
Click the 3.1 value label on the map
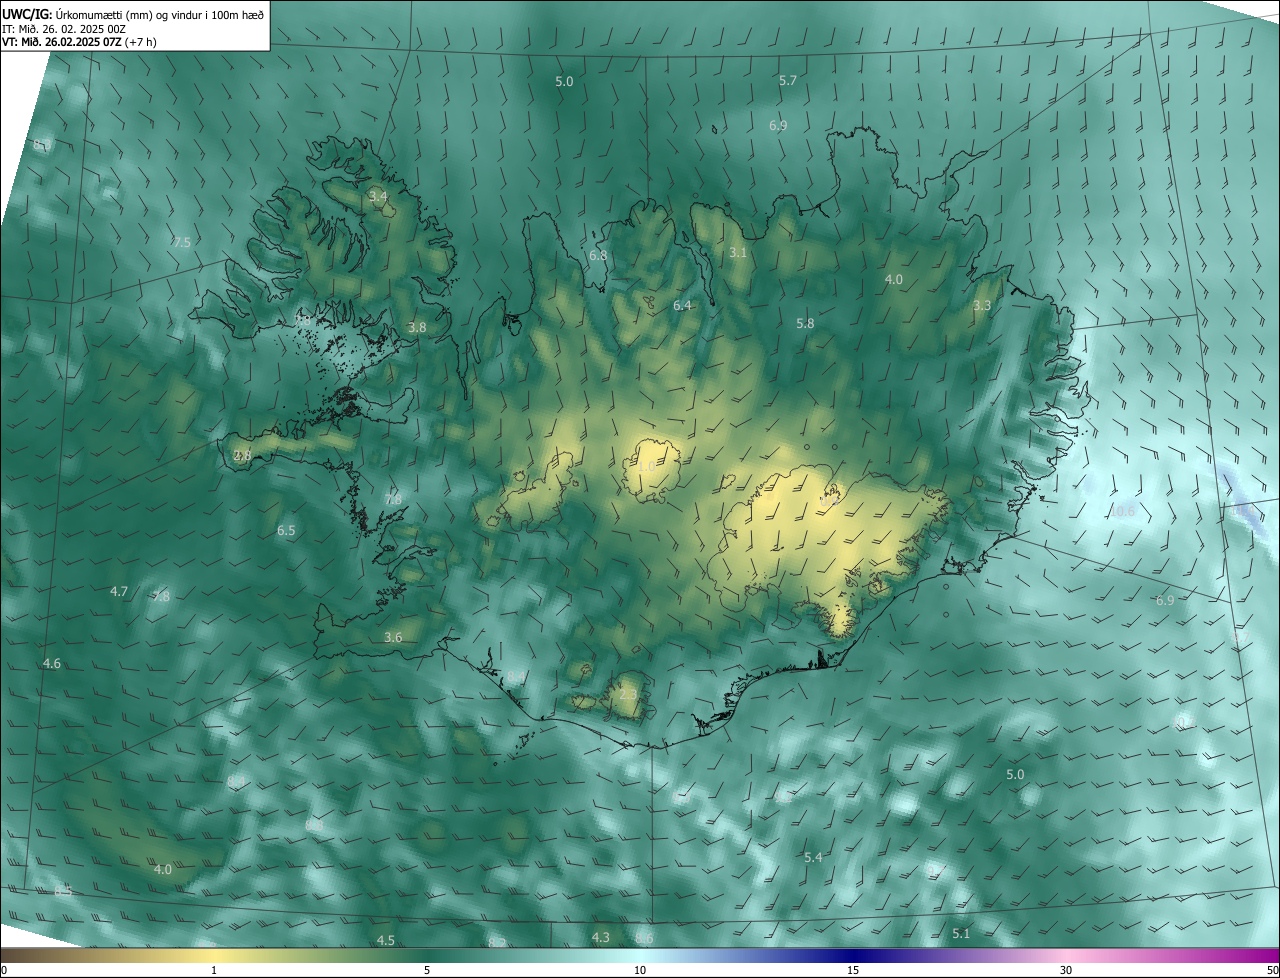(738, 253)
